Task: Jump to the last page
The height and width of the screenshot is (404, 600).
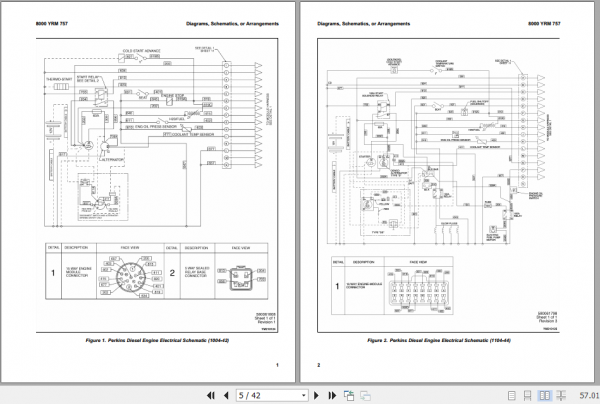Action: [332, 395]
